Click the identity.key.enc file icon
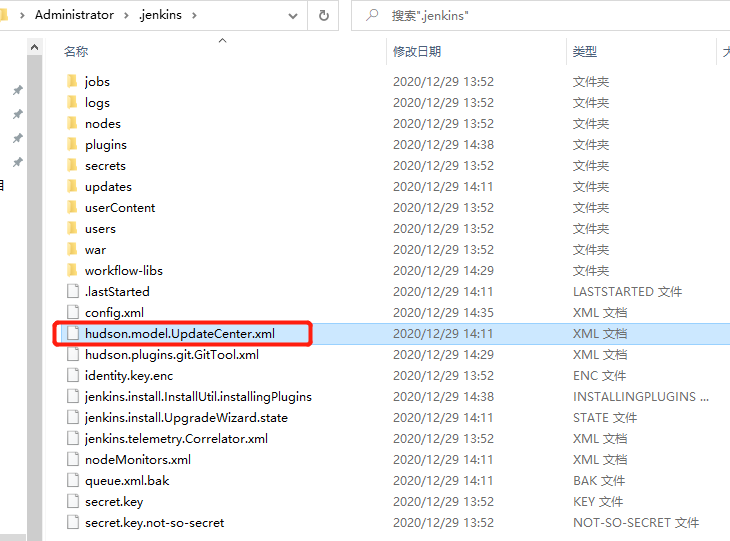Screen dimensions: 730x541 (x=73, y=375)
